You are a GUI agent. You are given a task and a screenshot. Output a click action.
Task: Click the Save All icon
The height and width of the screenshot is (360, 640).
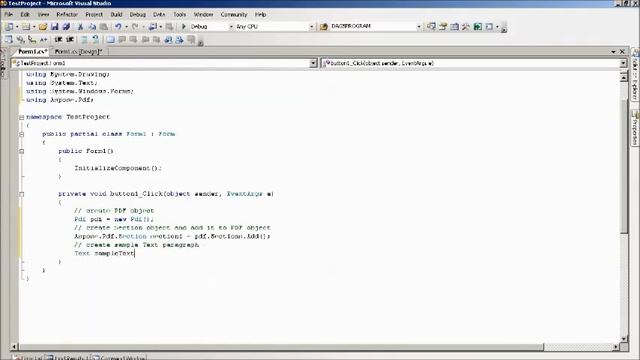[x=66, y=27]
